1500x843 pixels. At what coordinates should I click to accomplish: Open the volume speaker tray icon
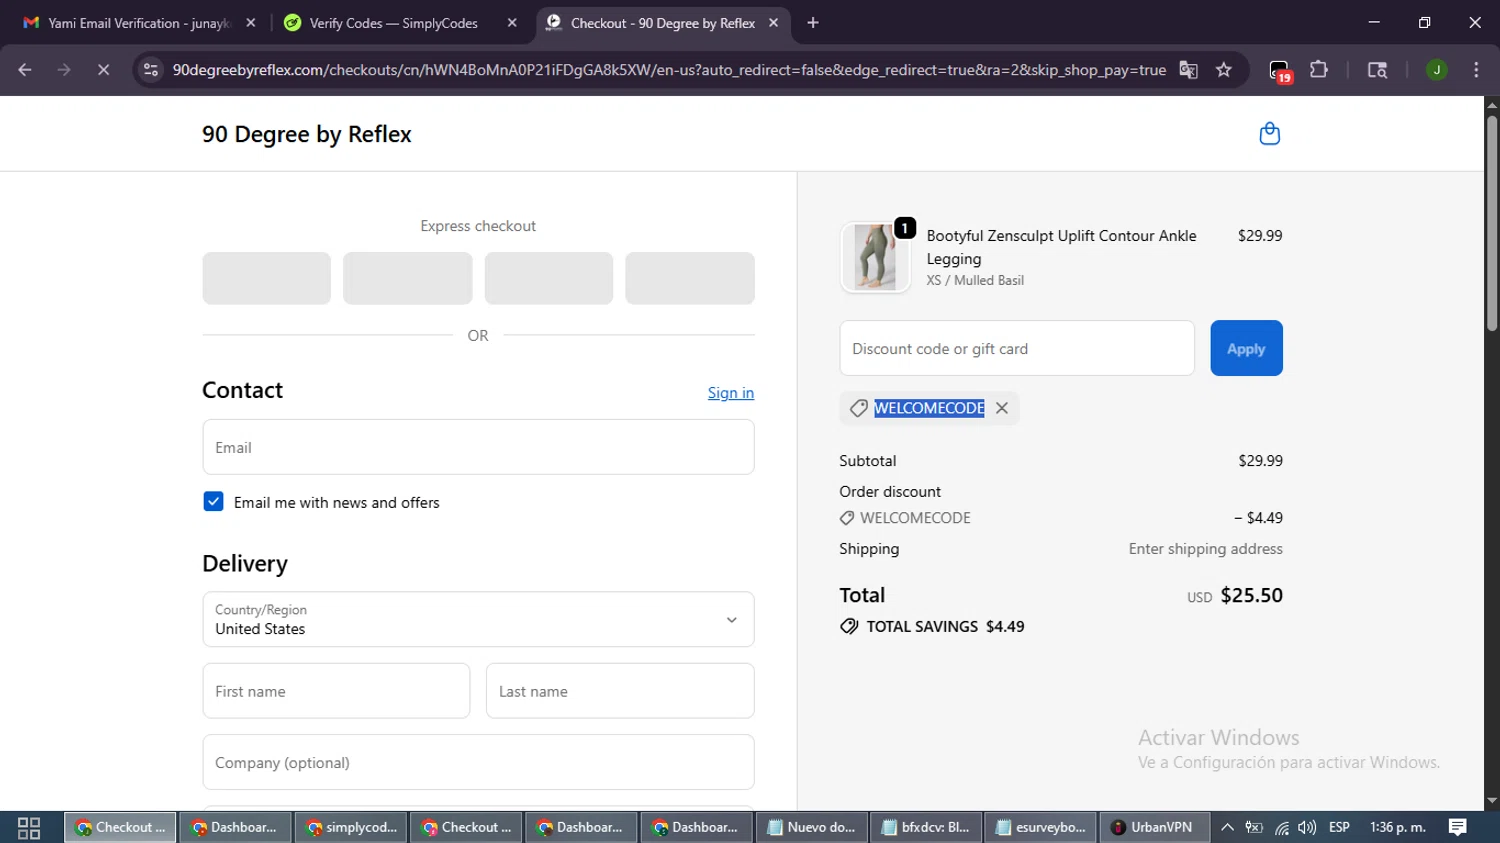tap(1307, 827)
